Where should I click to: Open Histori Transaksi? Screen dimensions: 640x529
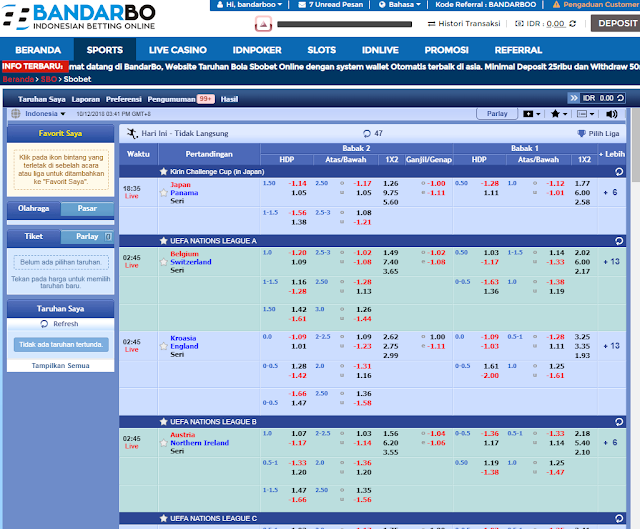[x=464, y=24]
